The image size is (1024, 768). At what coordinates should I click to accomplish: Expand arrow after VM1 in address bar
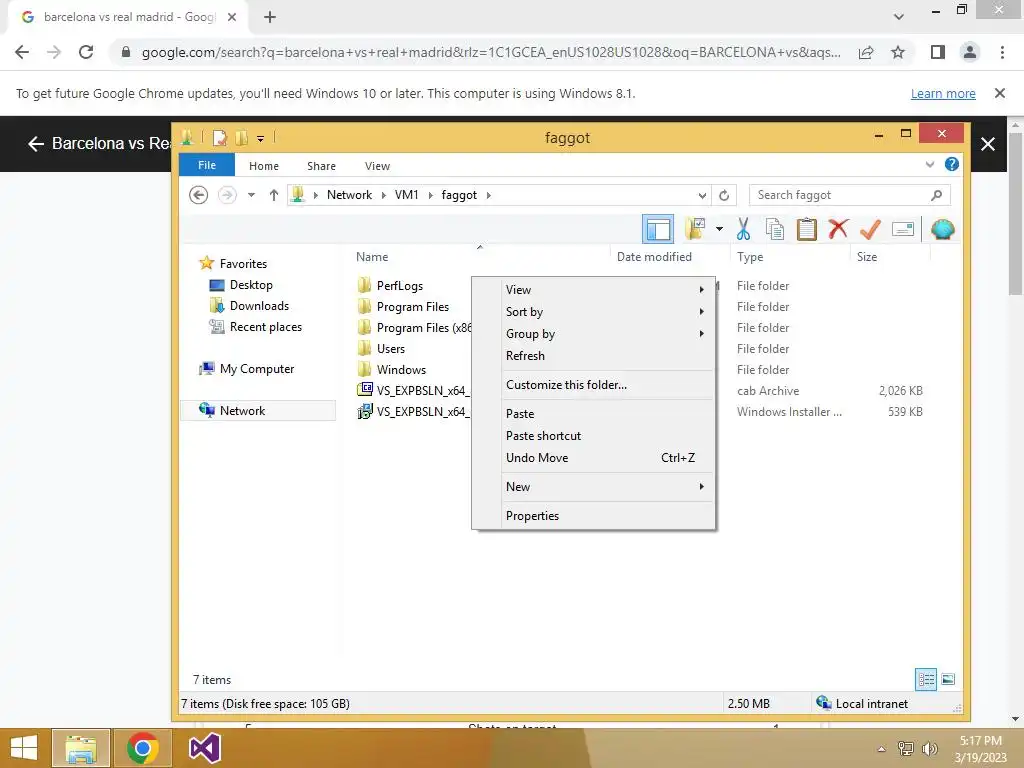coord(430,195)
